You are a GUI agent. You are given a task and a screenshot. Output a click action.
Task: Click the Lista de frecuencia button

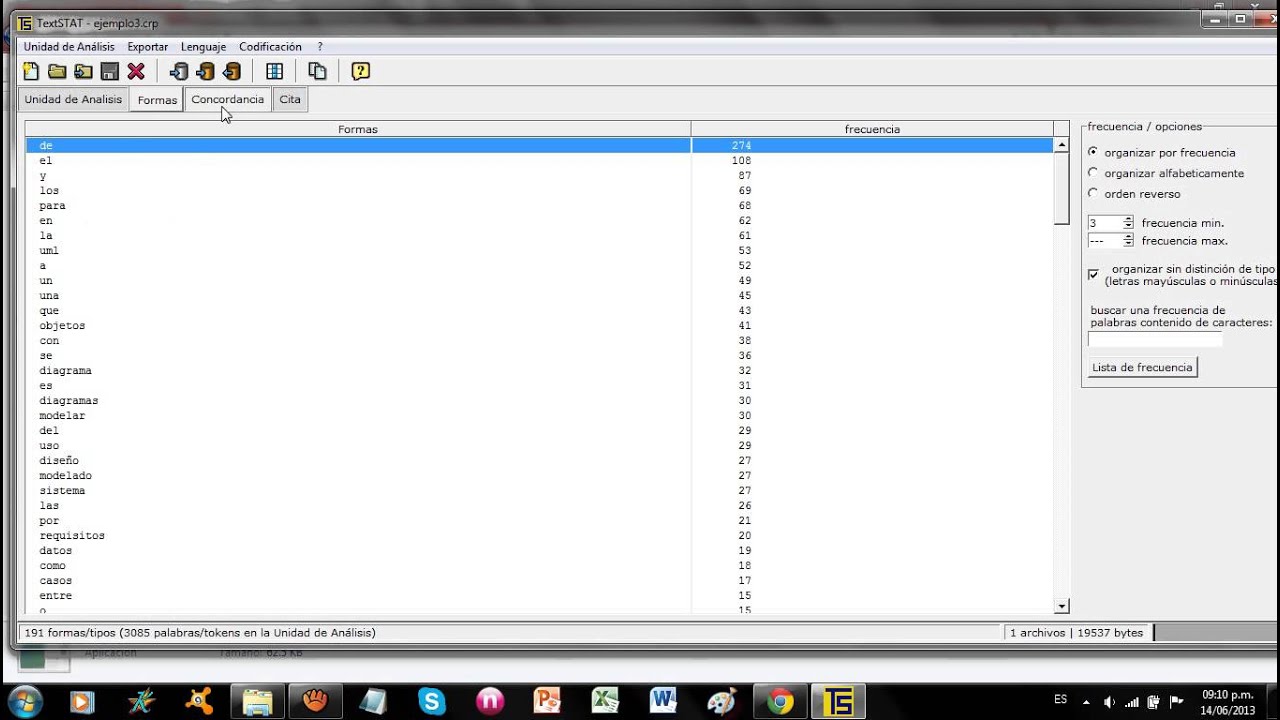1142,367
